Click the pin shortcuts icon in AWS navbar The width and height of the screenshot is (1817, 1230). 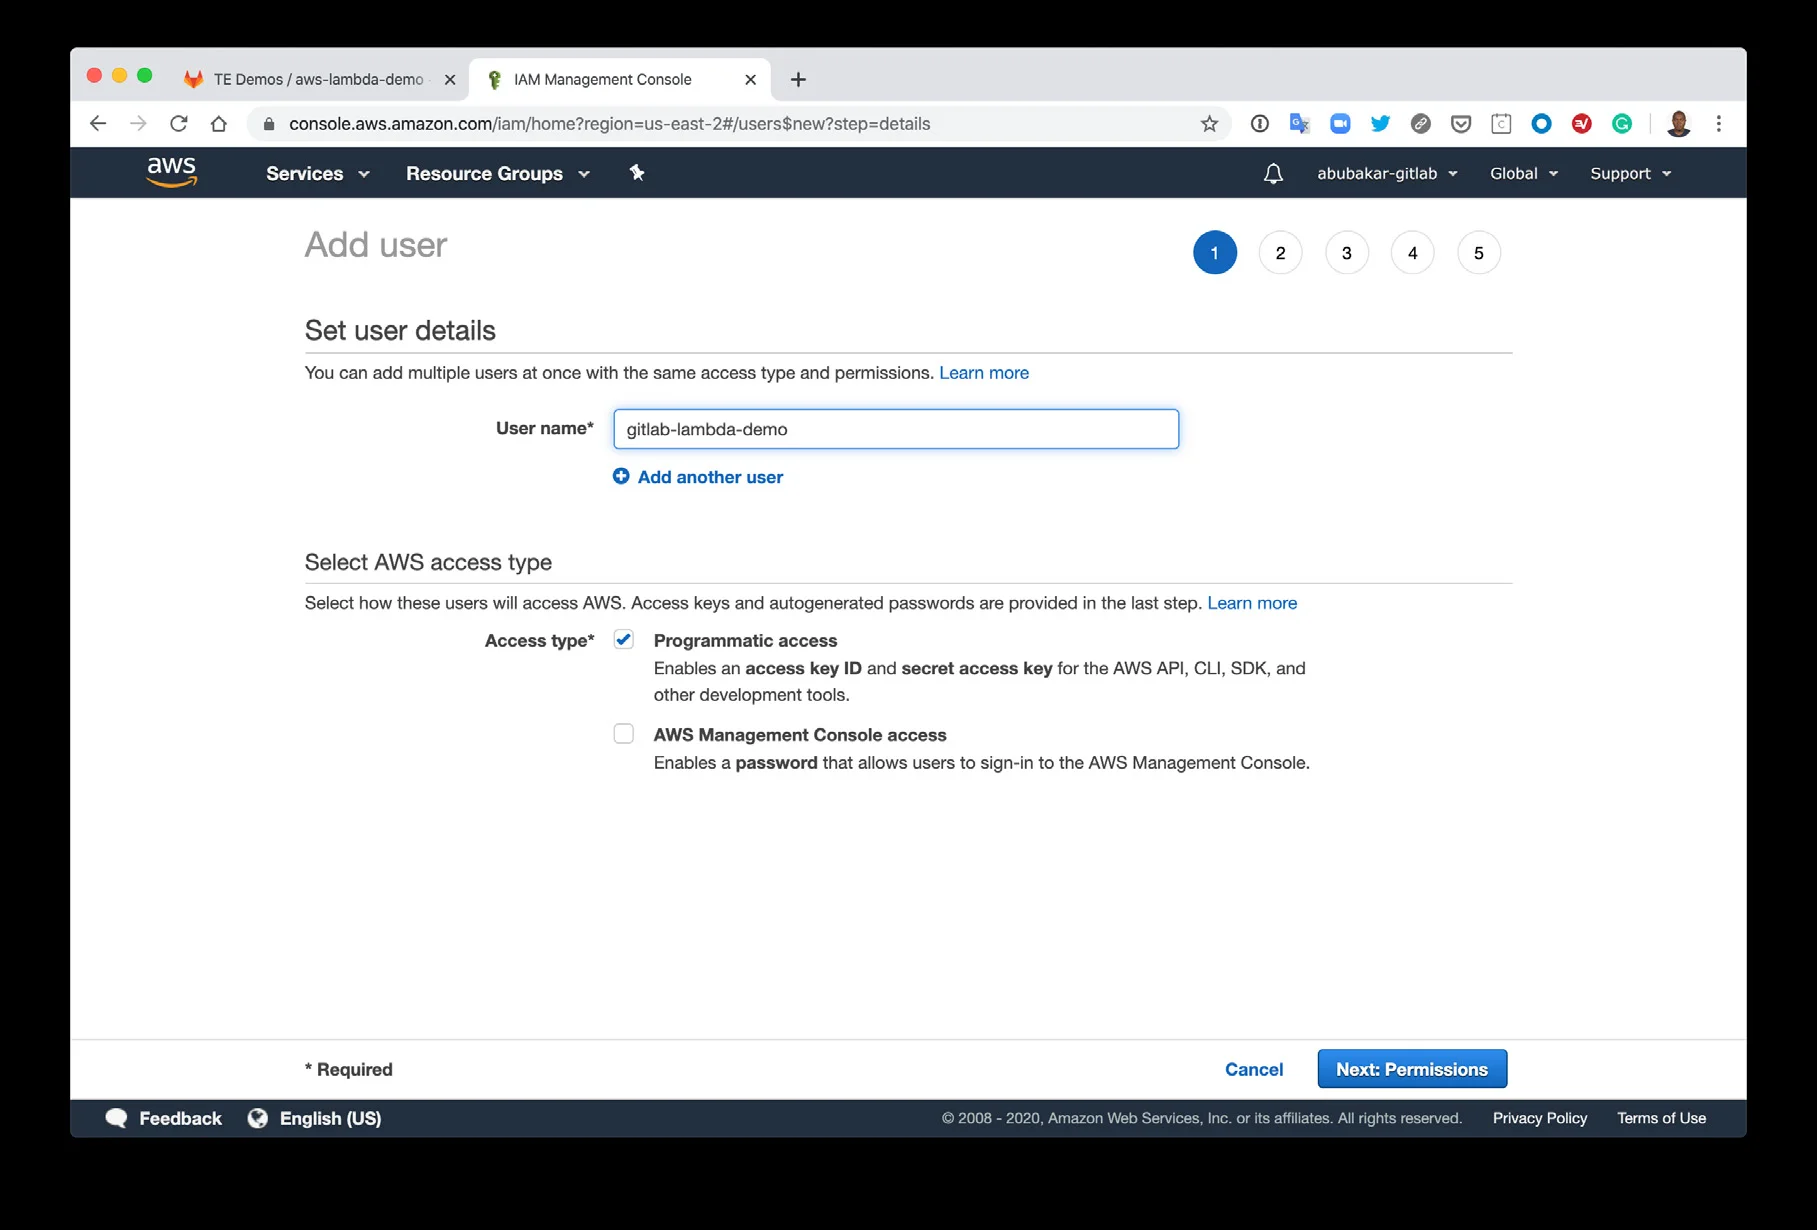[636, 173]
